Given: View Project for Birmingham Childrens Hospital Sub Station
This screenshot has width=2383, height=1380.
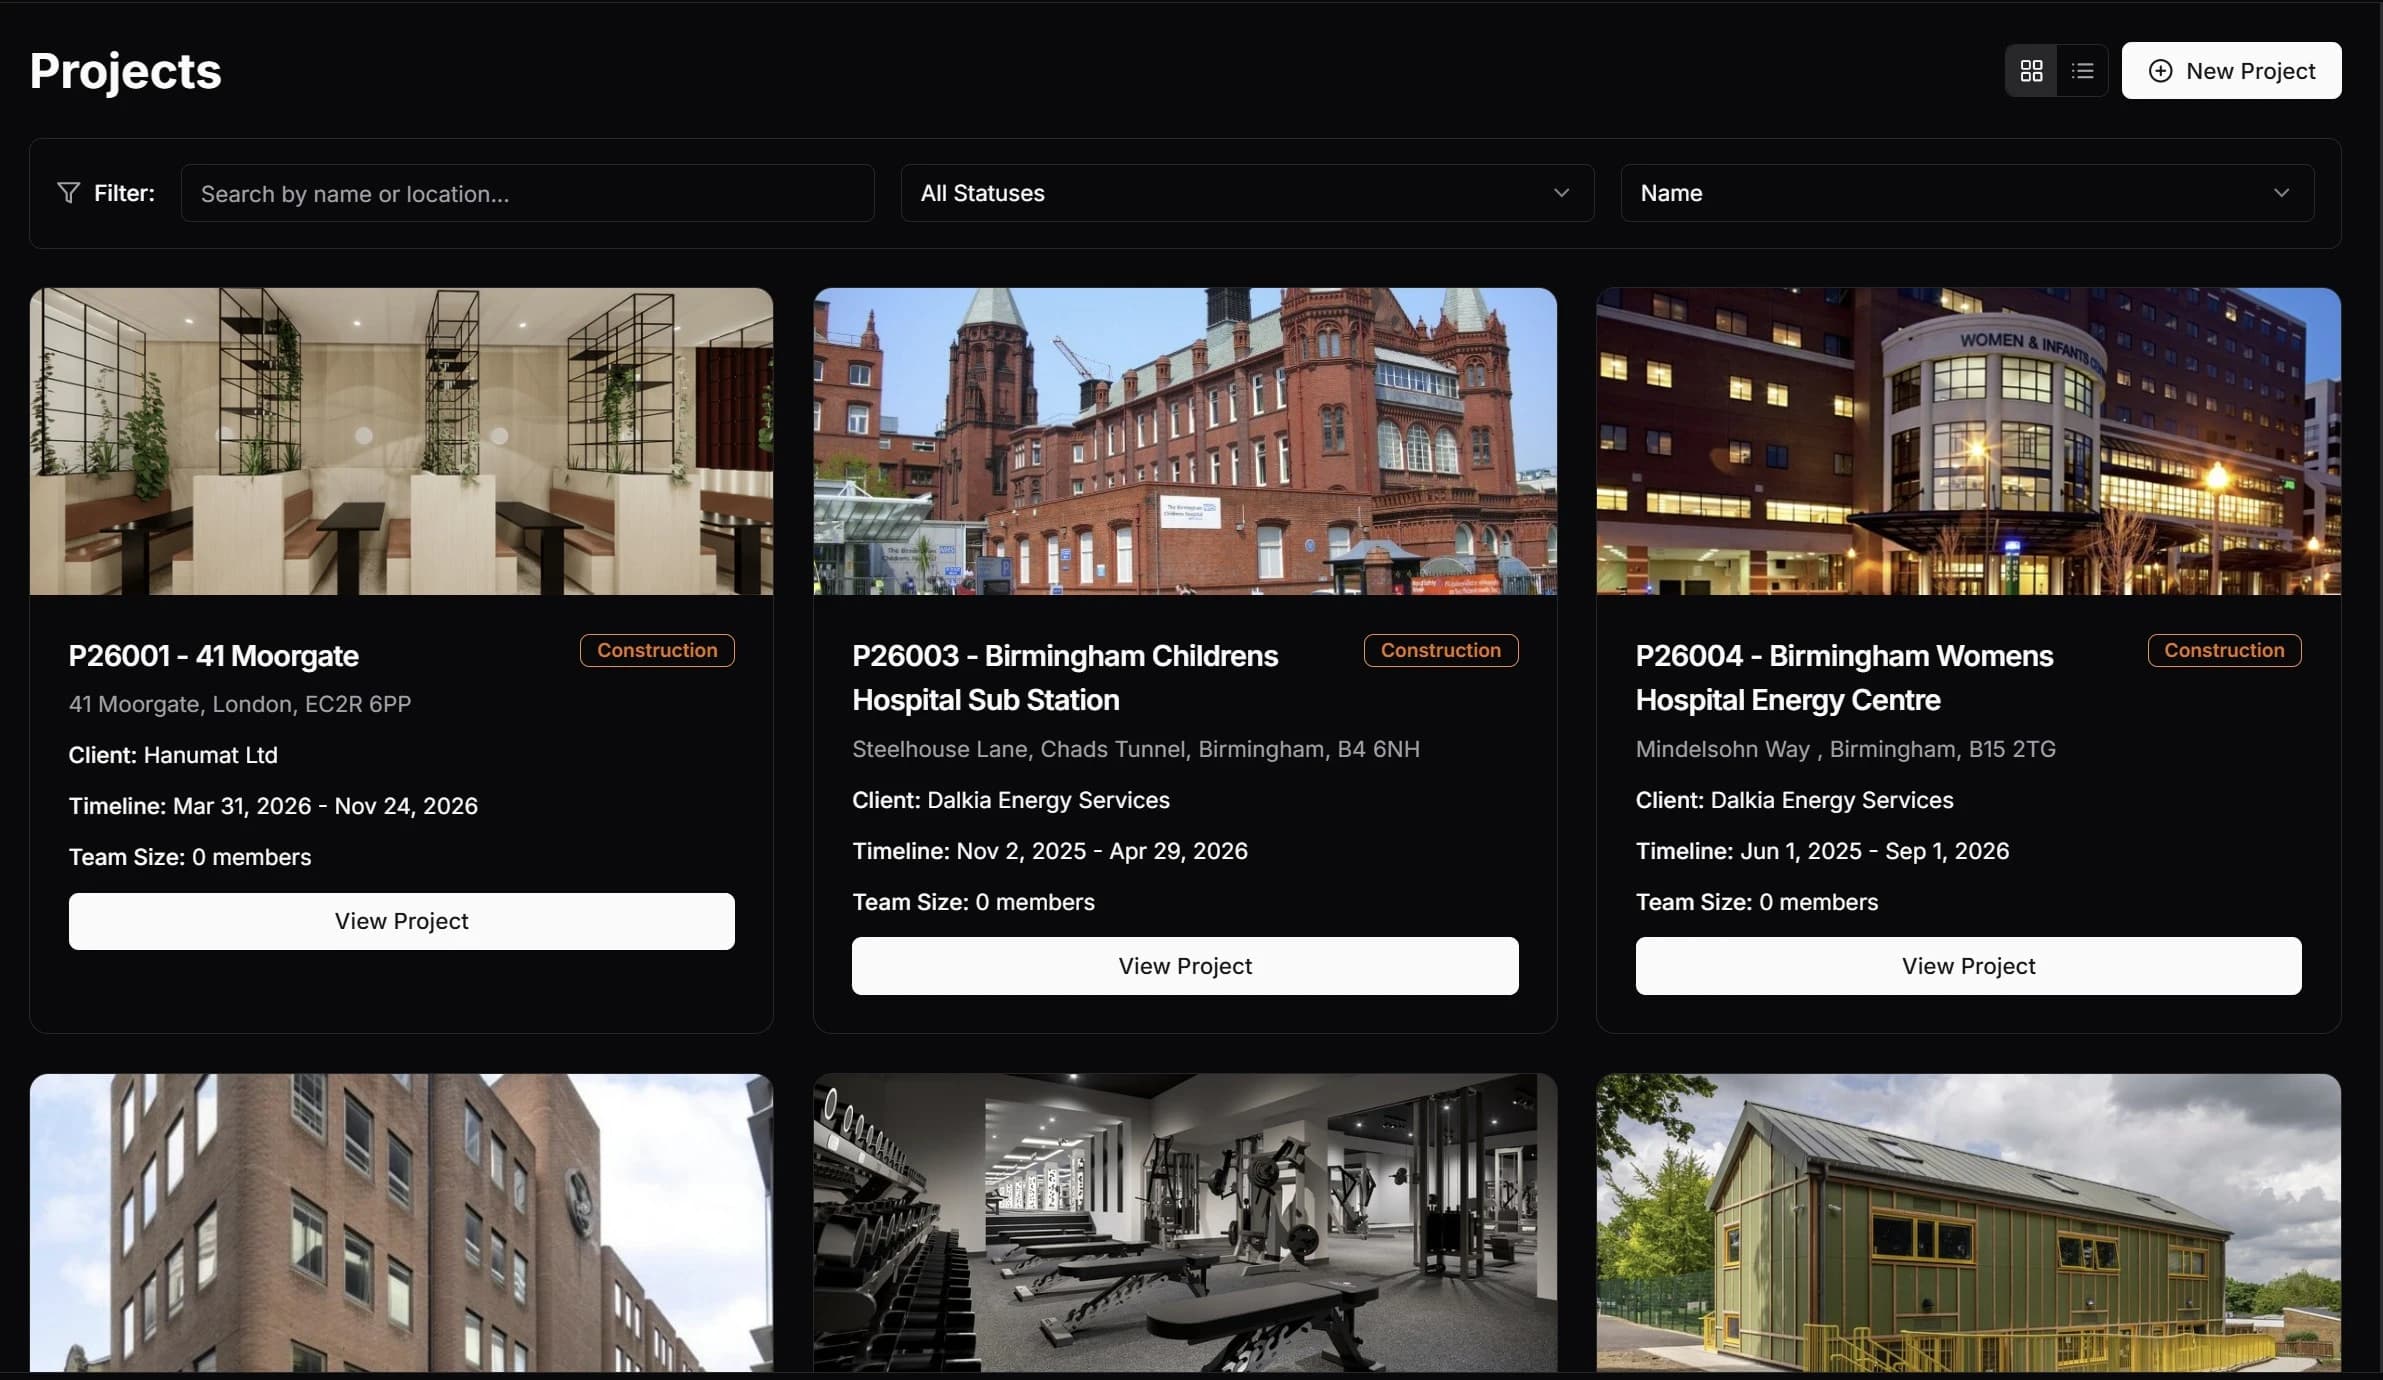Looking at the screenshot, I should [1184, 965].
